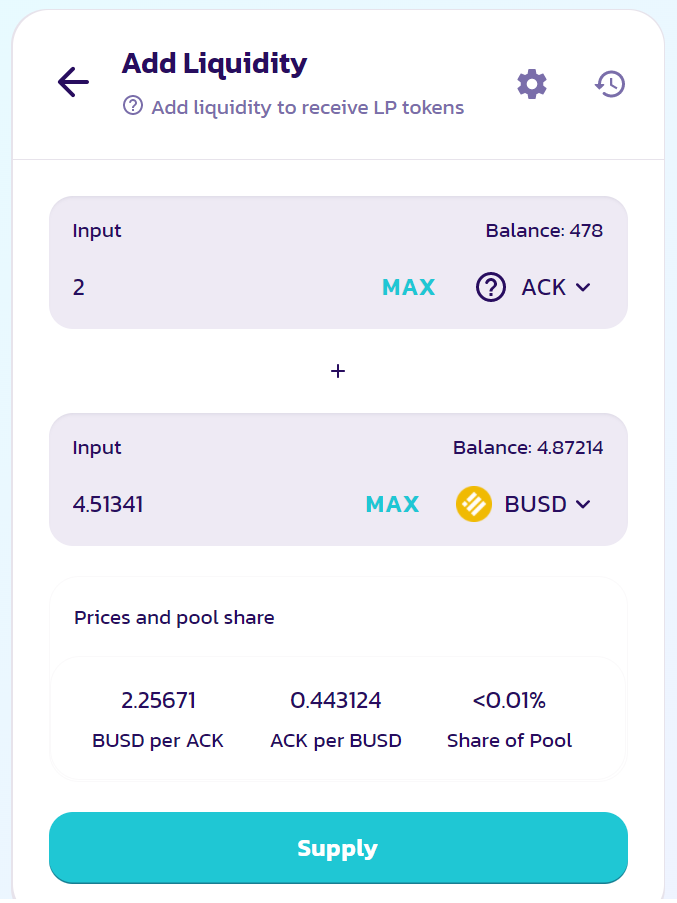Select the ACK per BUSD price 0.443124
The width and height of the screenshot is (677, 903).
click(336, 701)
